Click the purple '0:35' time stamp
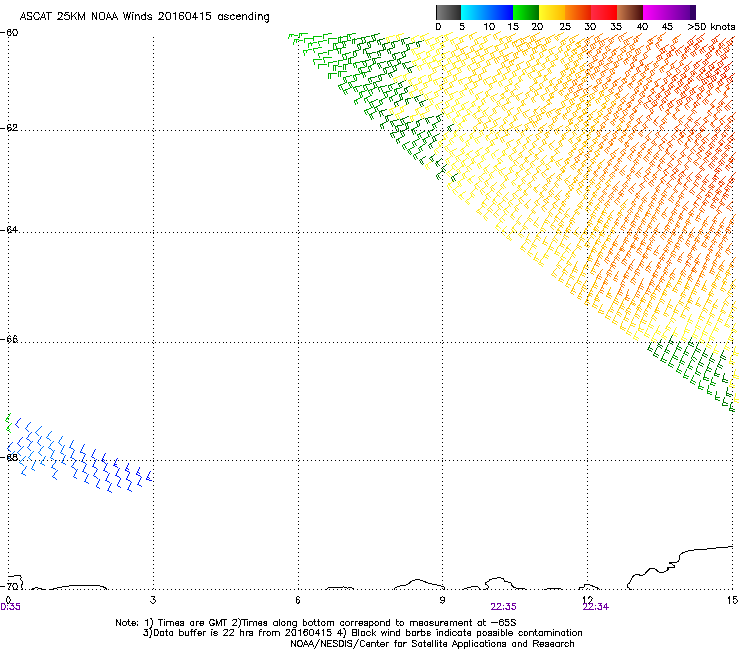 [10, 607]
